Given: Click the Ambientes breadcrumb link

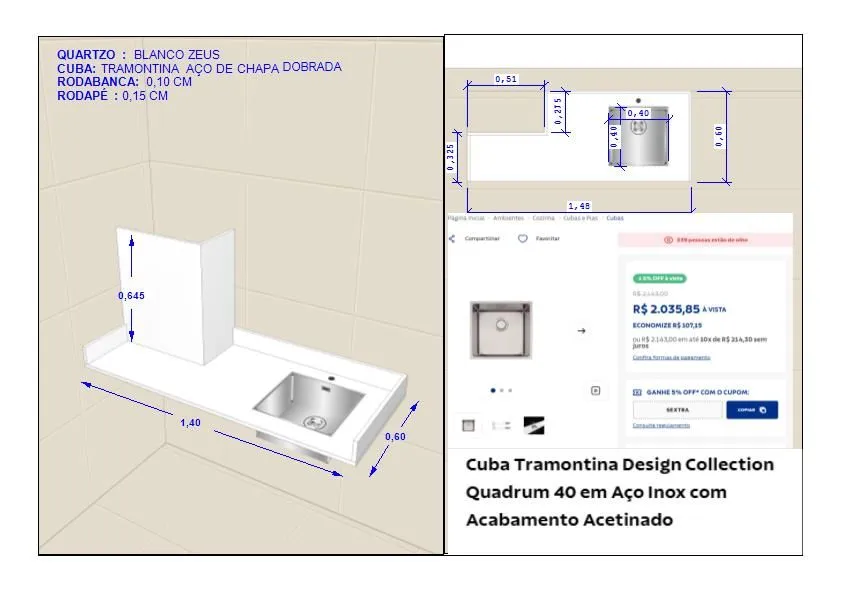Looking at the screenshot, I should tap(508, 218).
